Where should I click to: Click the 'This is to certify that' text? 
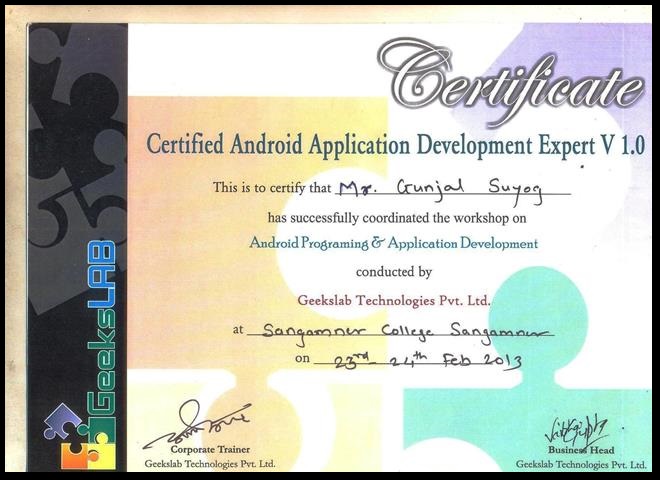[x=272, y=187]
